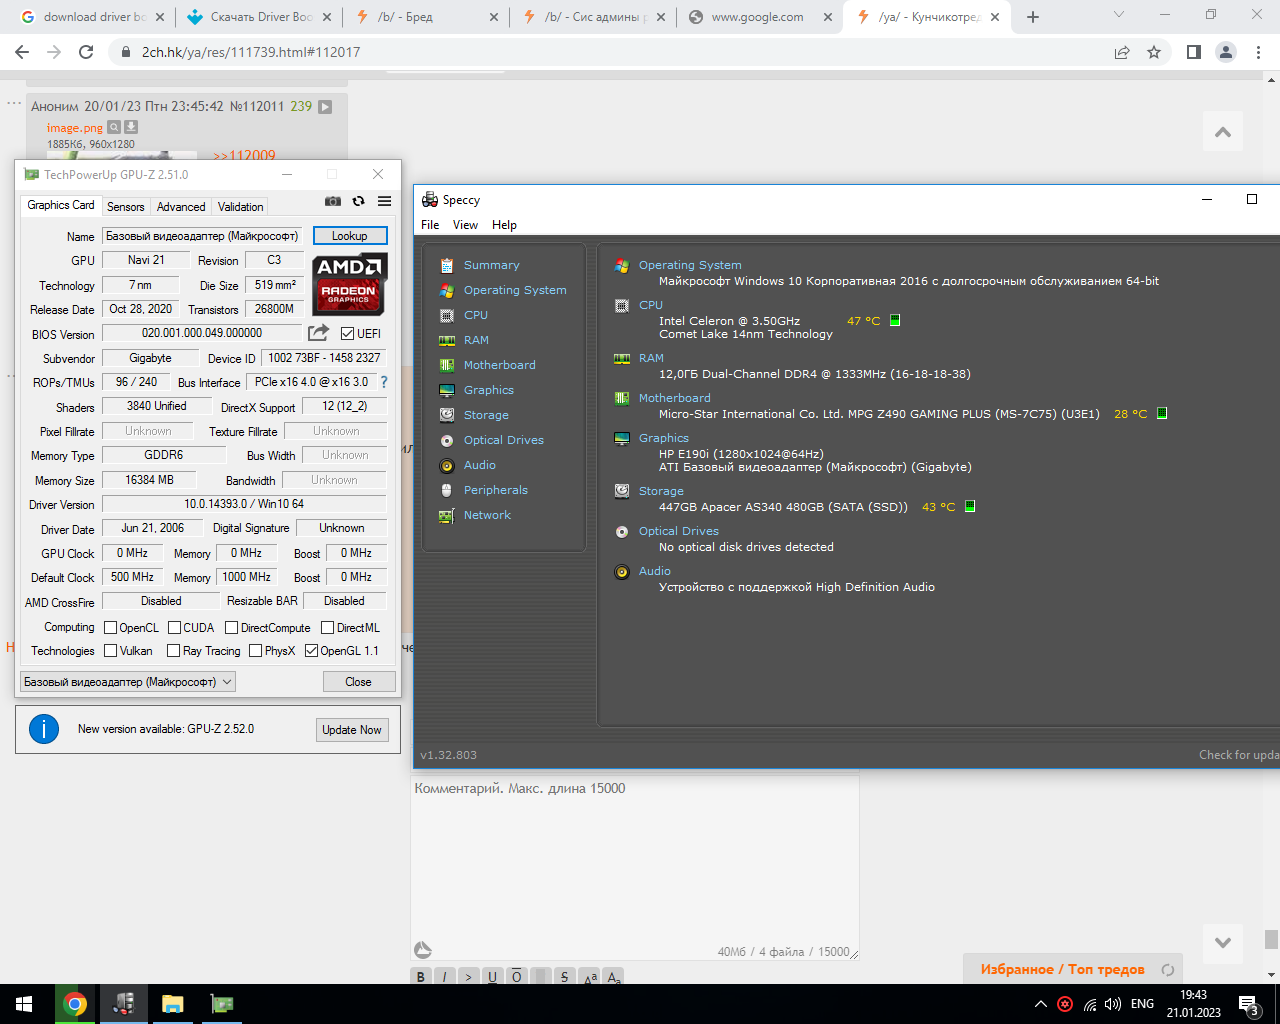The height and width of the screenshot is (1024, 1280).
Task: Click the three-dots menu left of post 112011
Action: [14, 103]
